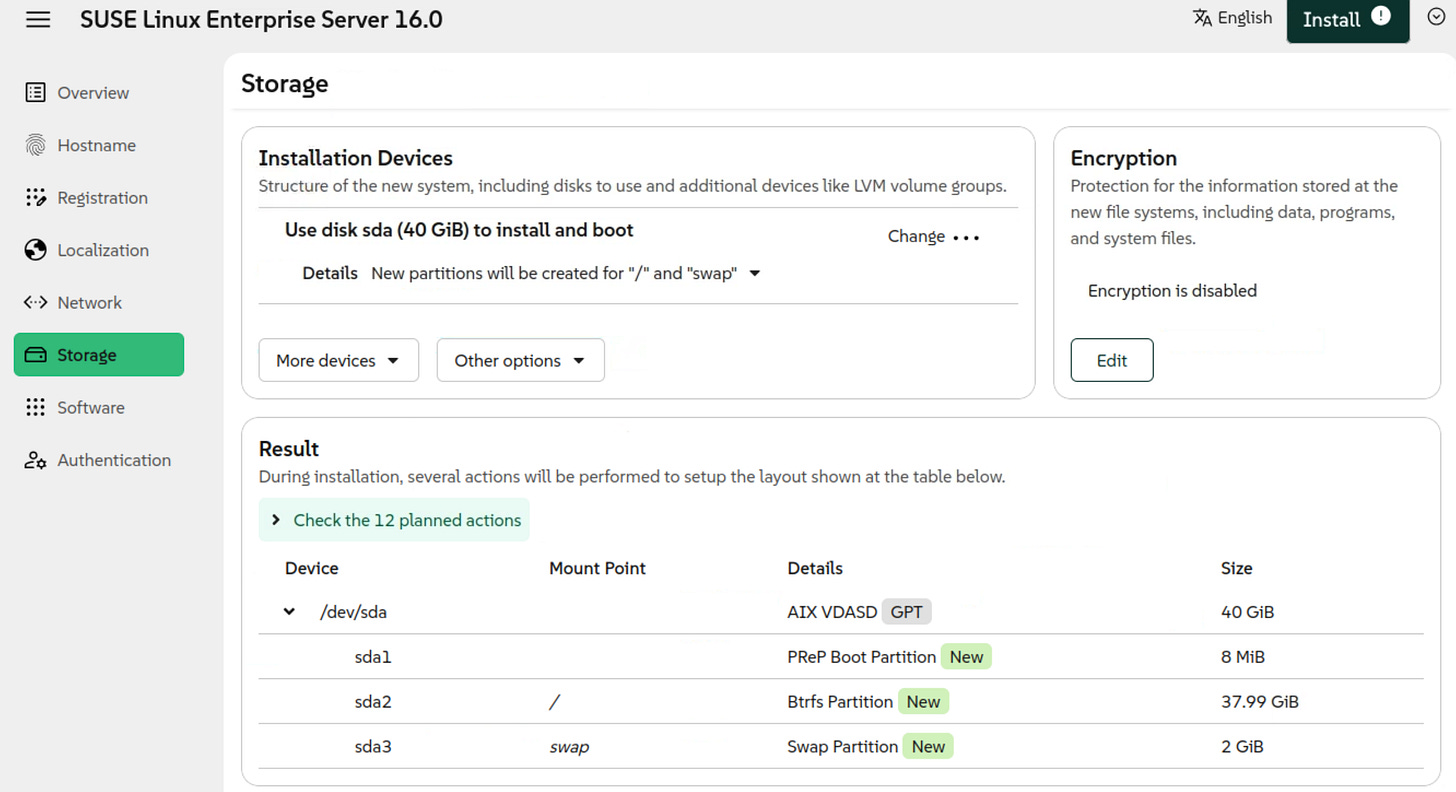Click the Storage drive icon
This screenshot has height=792, width=1456.
35,355
